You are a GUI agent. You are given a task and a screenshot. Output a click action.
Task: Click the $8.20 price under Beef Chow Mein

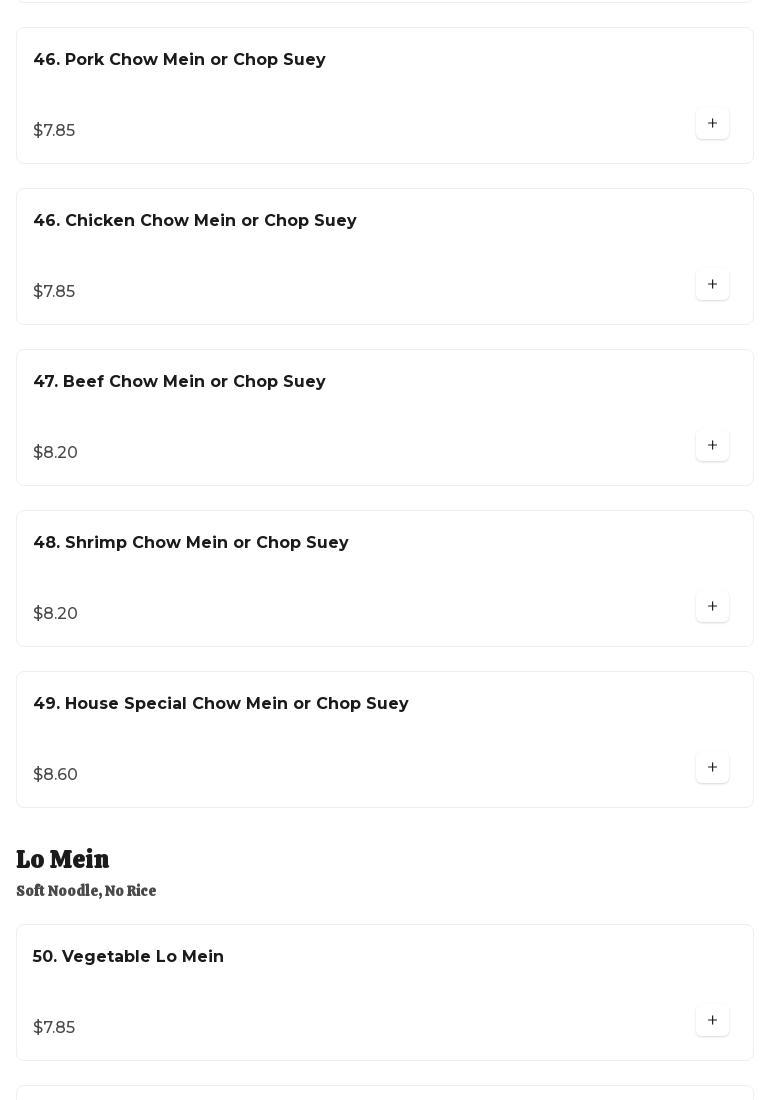[55, 453]
